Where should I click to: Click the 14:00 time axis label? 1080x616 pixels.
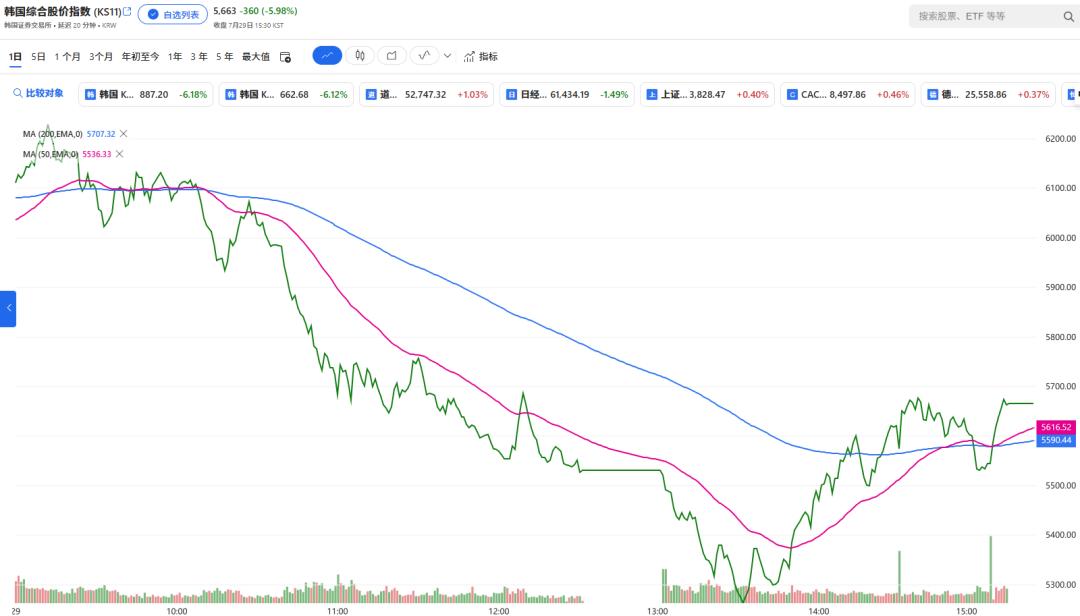(x=819, y=611)
